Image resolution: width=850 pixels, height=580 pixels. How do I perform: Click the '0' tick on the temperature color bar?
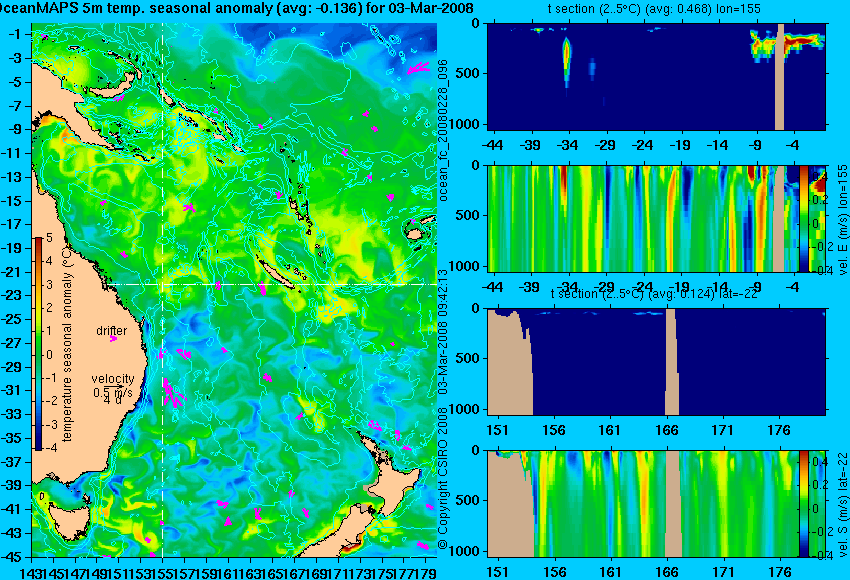pyautogui.click(x=49, y=355)
